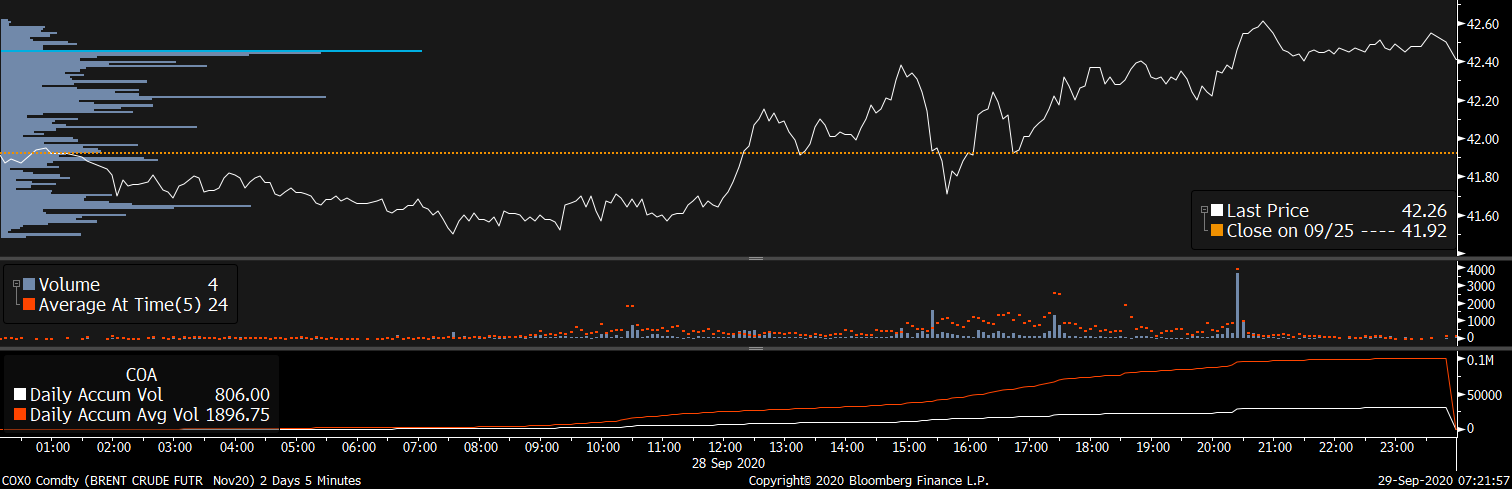Click the 42.26 last price value
Screen dimensions: 1512x489
[1424, 211]
